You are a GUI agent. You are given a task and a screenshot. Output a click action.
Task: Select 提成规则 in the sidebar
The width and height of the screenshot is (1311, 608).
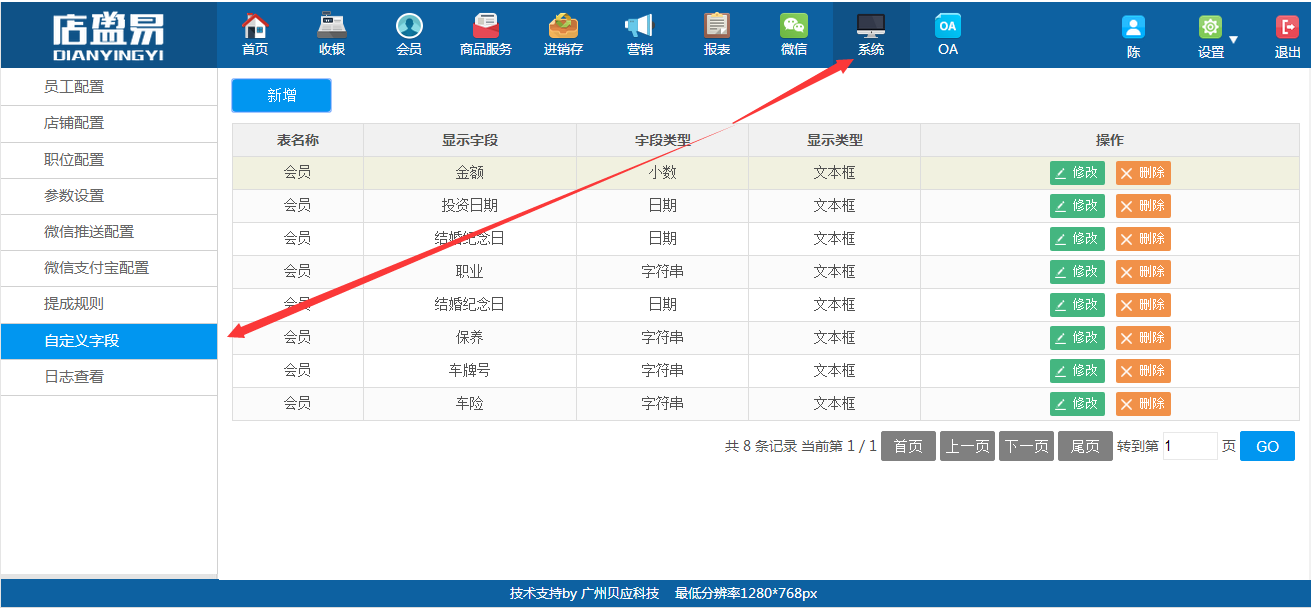click(109, 304)
